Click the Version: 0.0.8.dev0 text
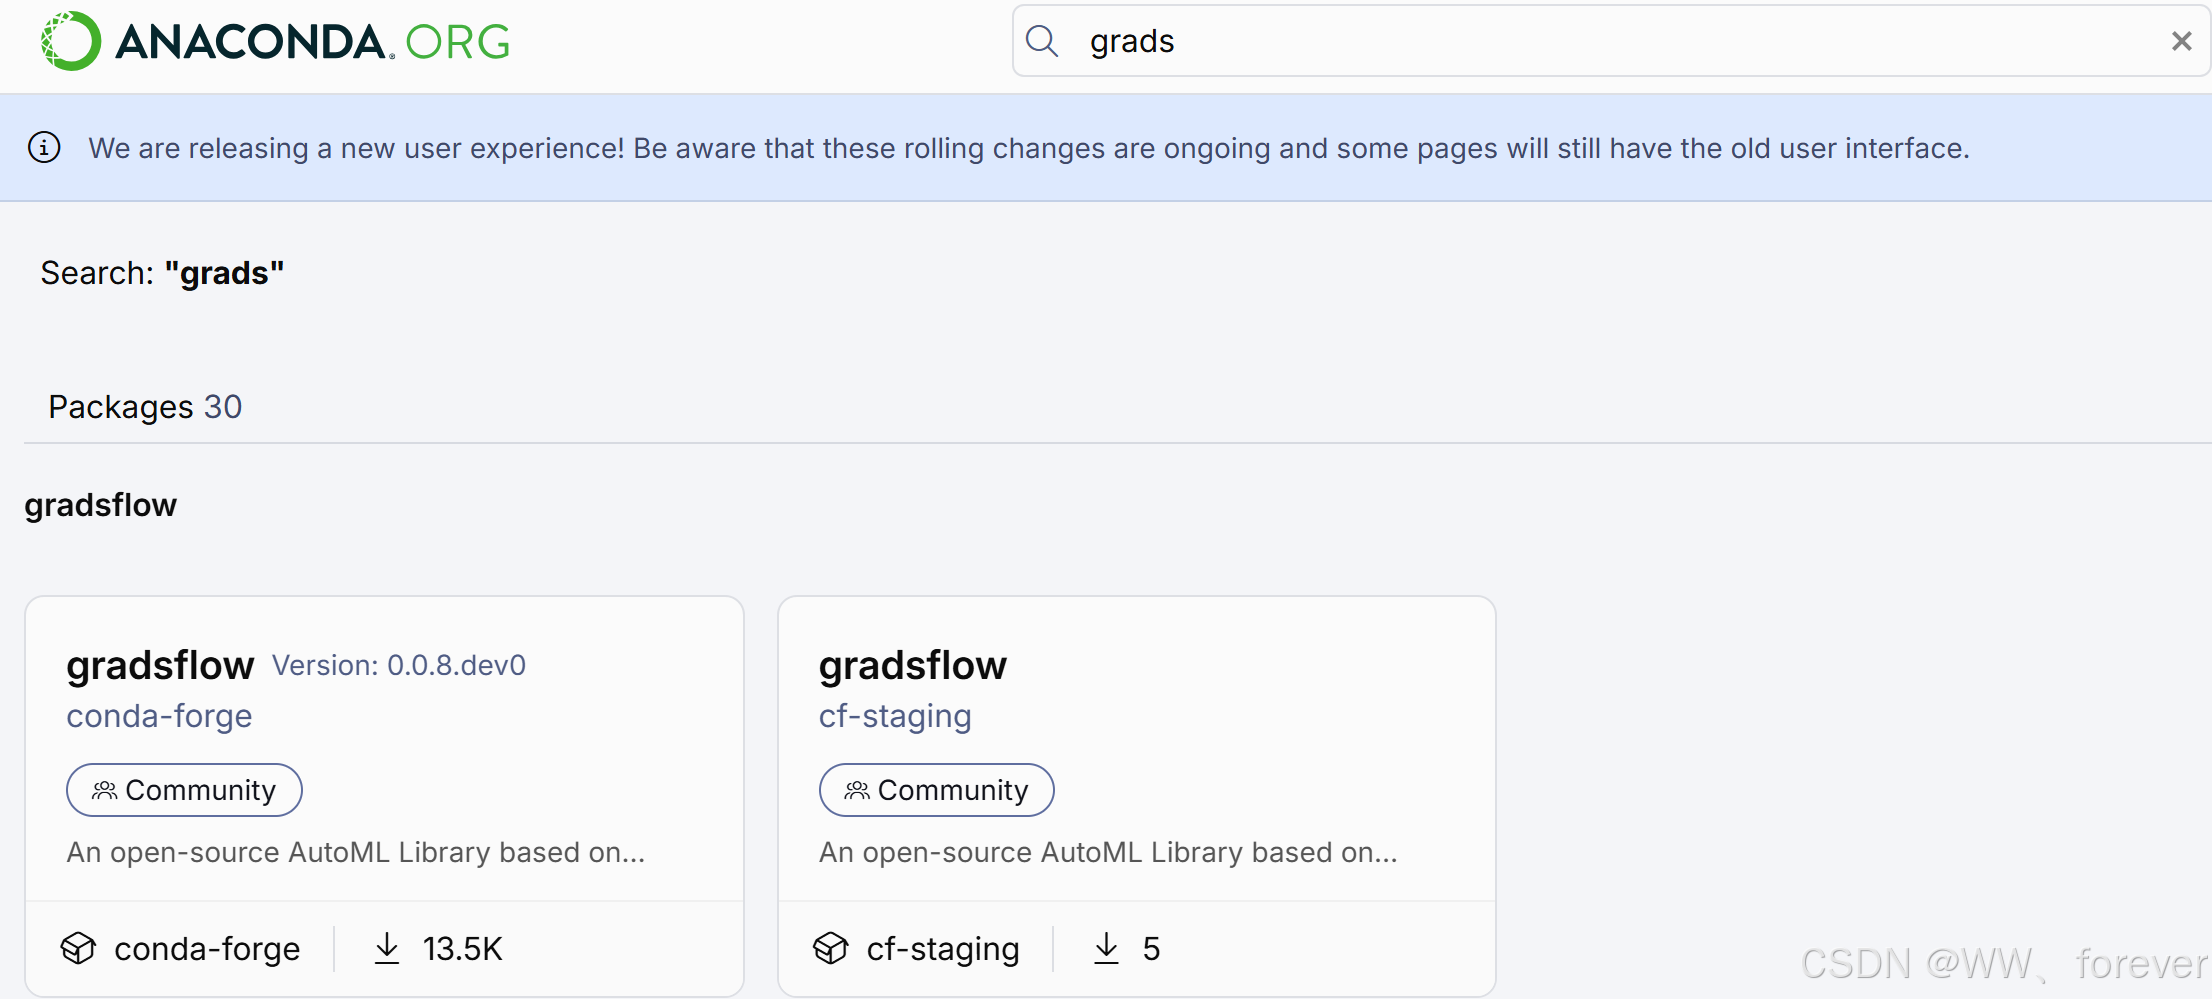The width and height of the screenshot is (2212, 999). (399, 665)
